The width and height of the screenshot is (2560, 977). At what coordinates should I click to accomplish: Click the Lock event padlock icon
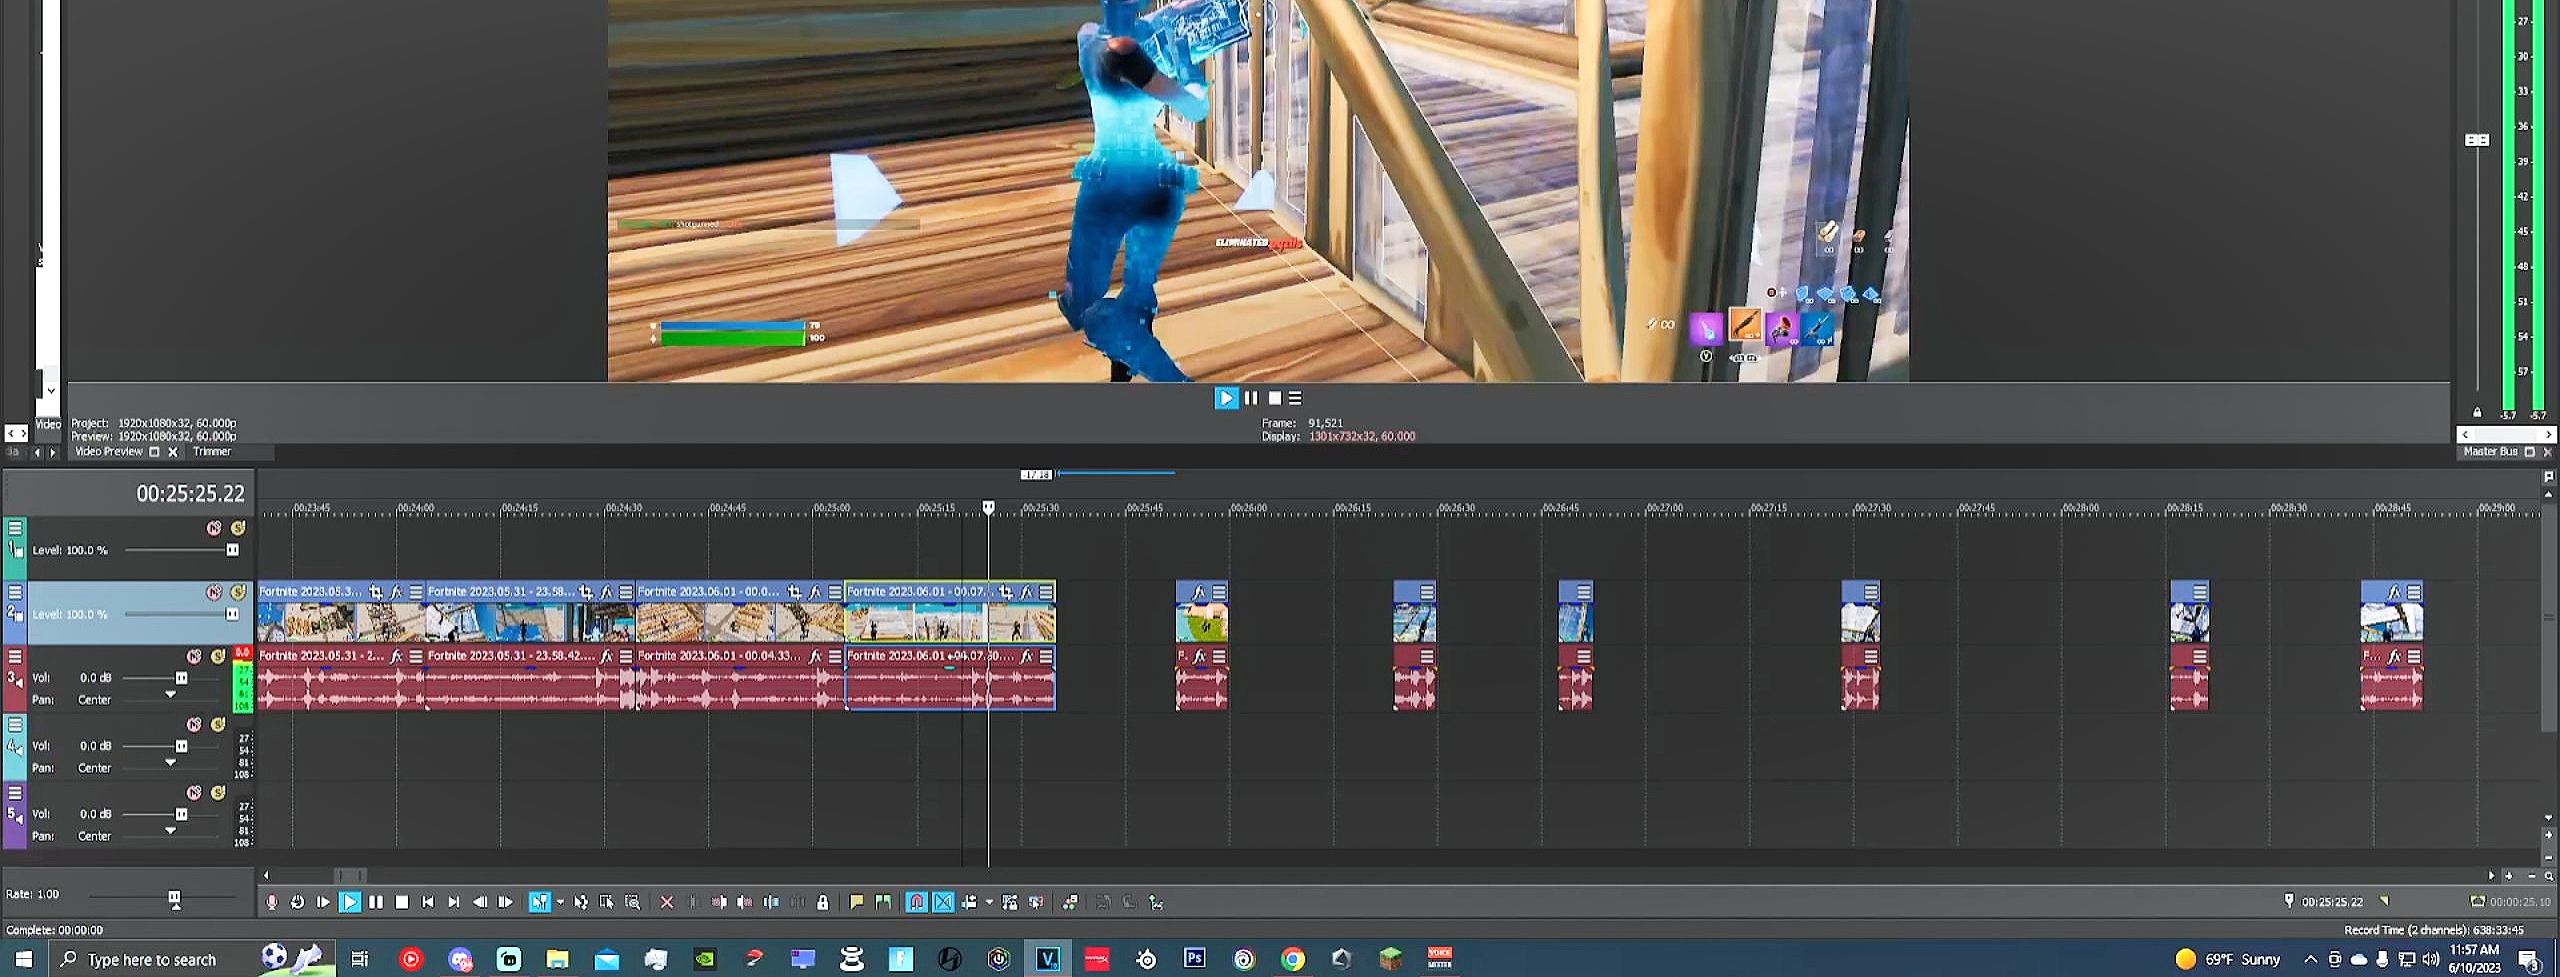(823, 902)
